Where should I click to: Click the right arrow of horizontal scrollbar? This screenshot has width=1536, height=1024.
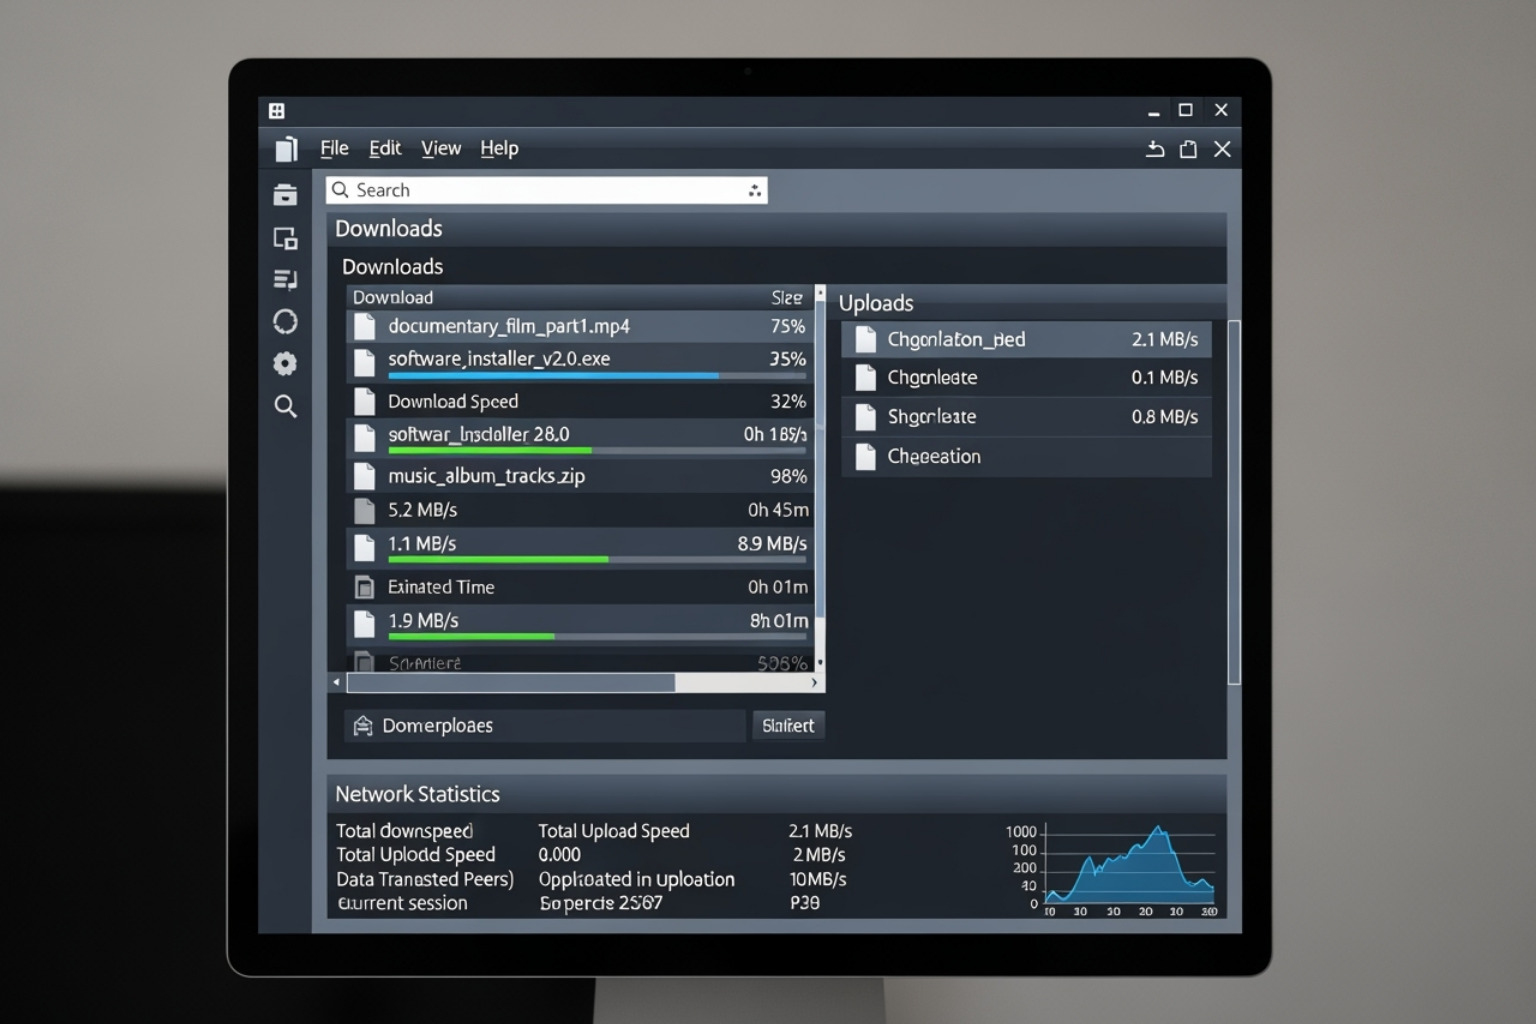(815, 683)
